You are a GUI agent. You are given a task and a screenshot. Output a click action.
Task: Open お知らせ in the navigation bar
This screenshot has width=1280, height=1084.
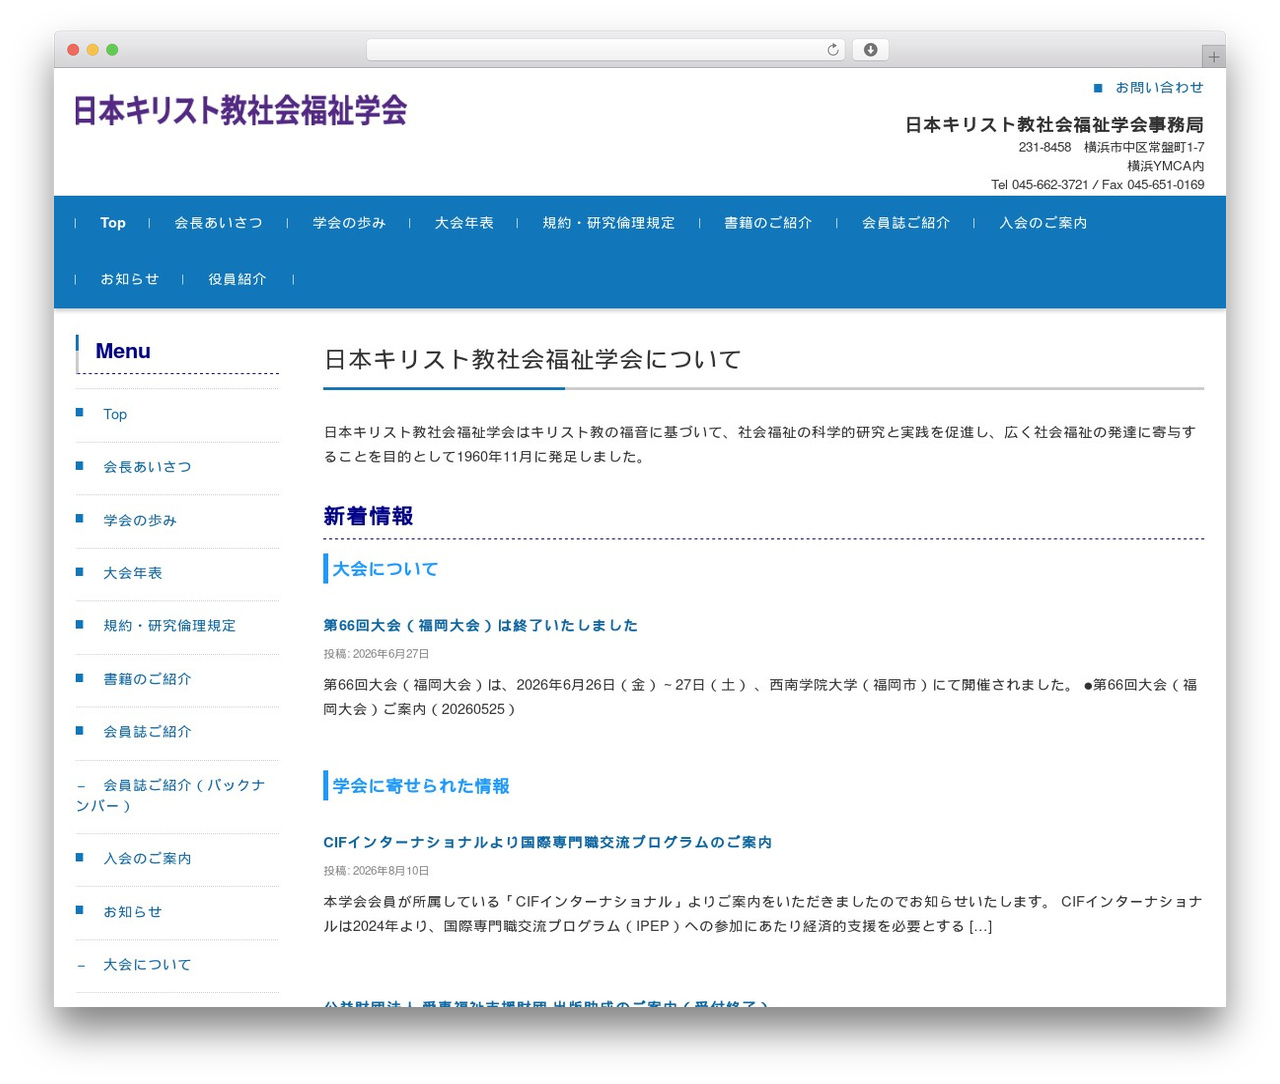[130, 279]
